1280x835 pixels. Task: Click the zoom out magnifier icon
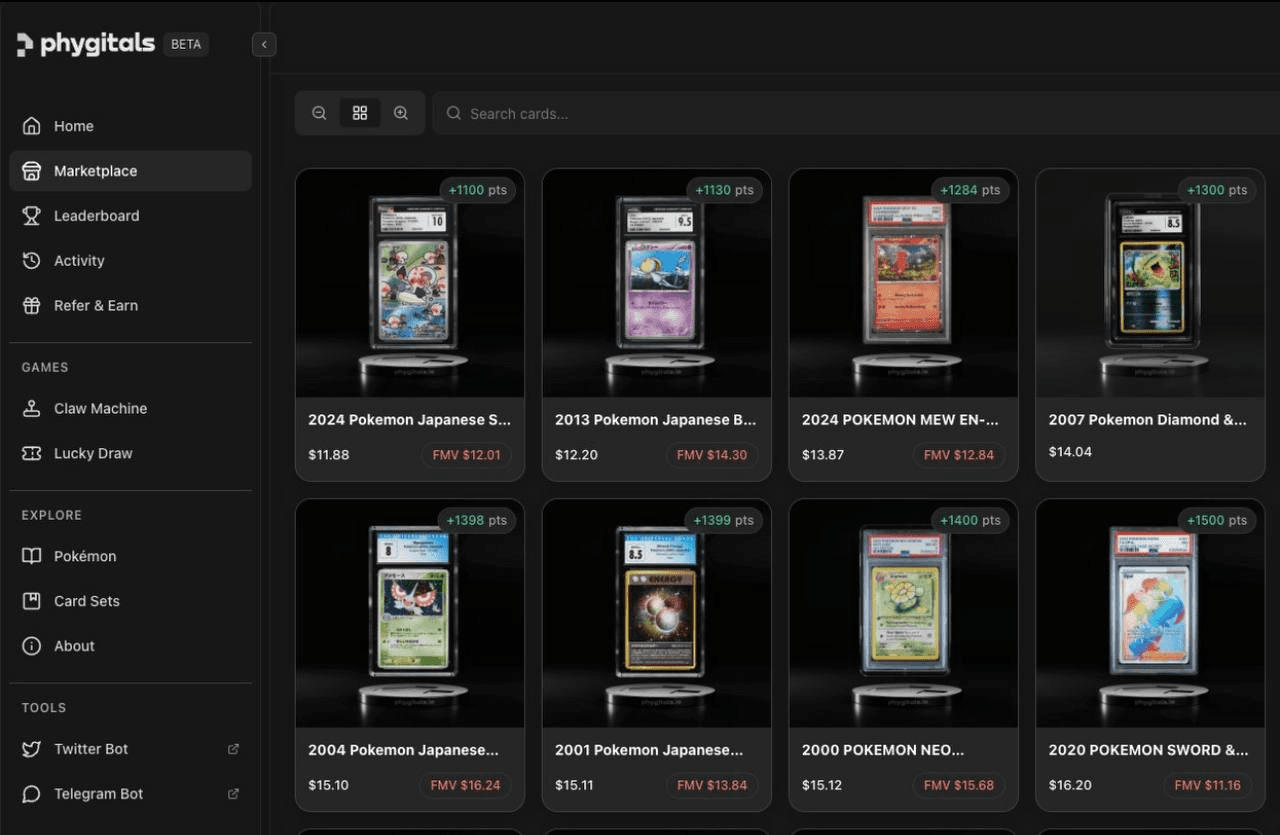pyautogui.click(x=319, y=113)
